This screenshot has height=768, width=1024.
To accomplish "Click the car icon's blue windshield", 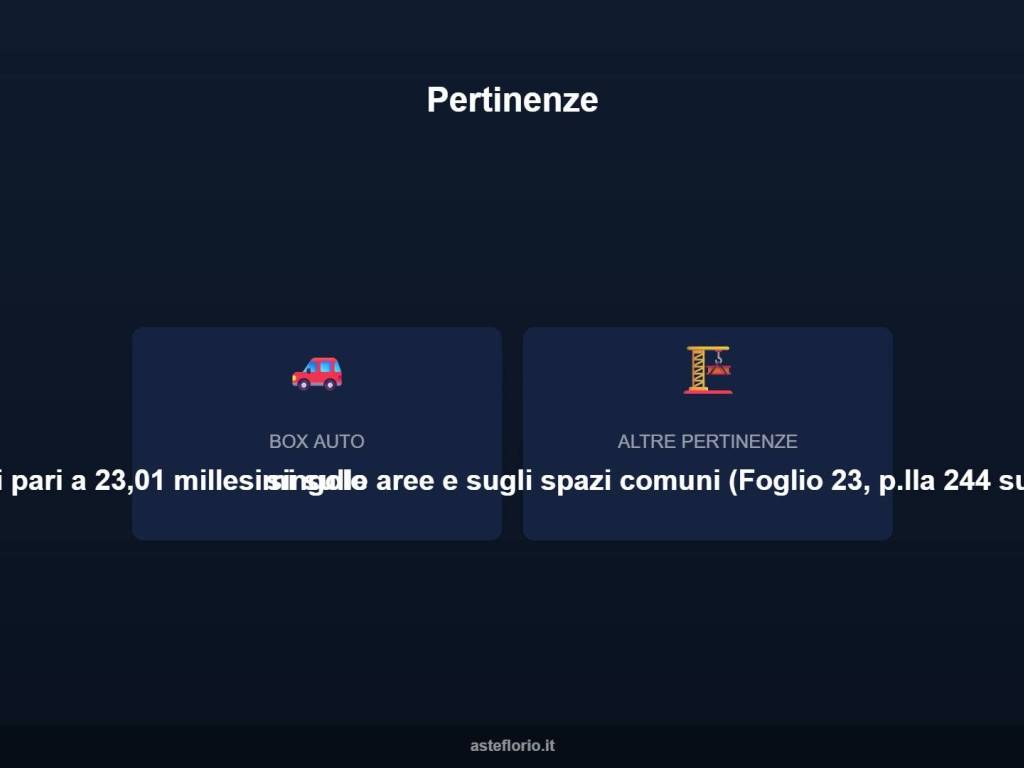I will click(310, 368).
